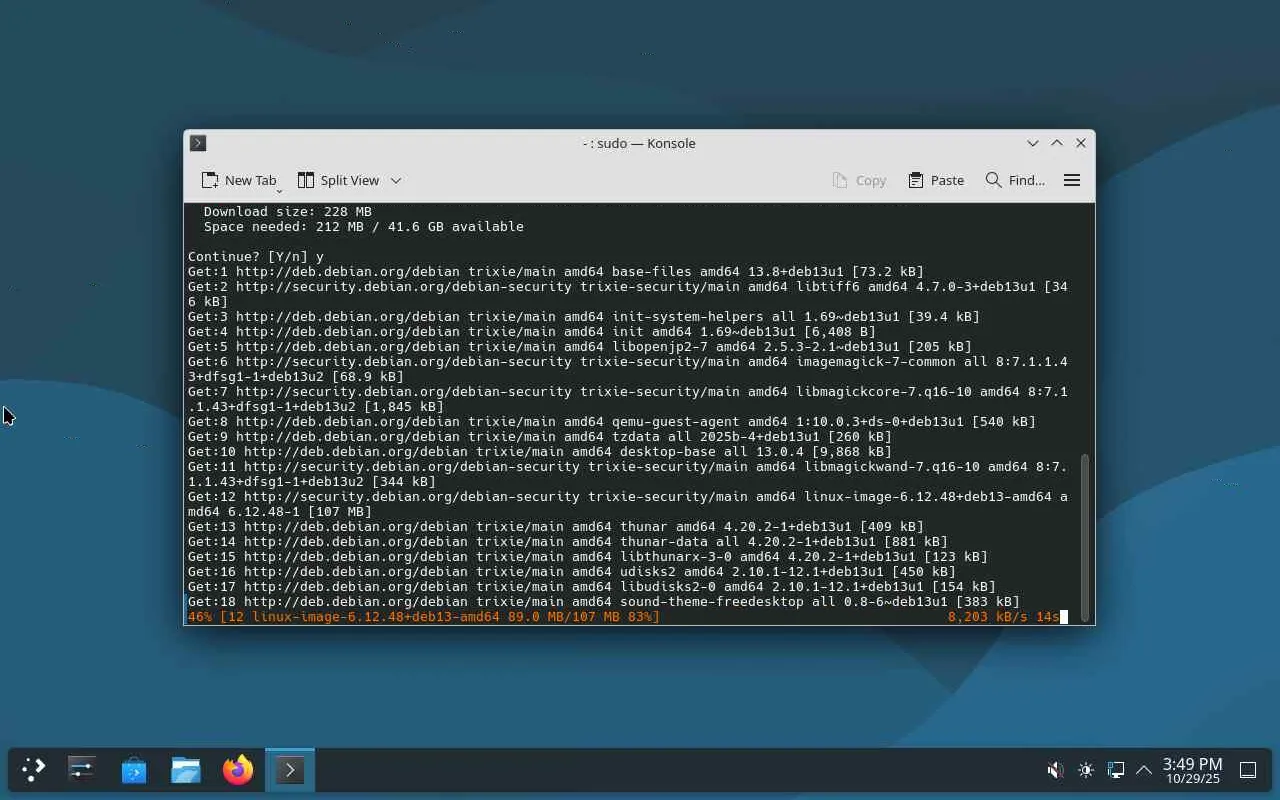Click the Get:4 init amd64 line
Image resolution: width=1280 pixels, height=800 pixels.
click(x=532, y=332)
